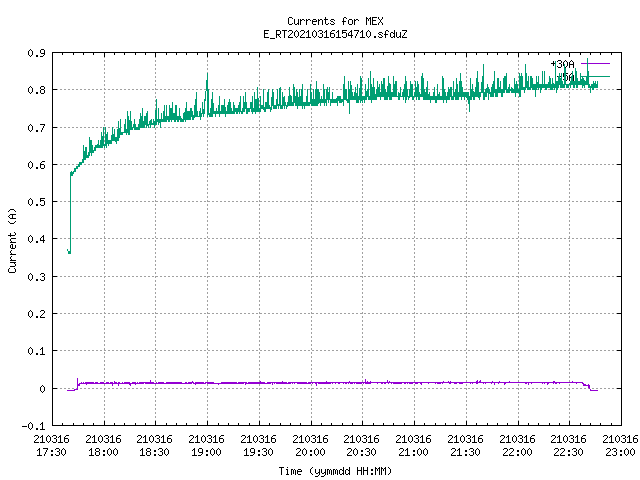Click the x-axis tick label 22:30
This screenshot has width=640, height=480.
click(x=569, y=452)
